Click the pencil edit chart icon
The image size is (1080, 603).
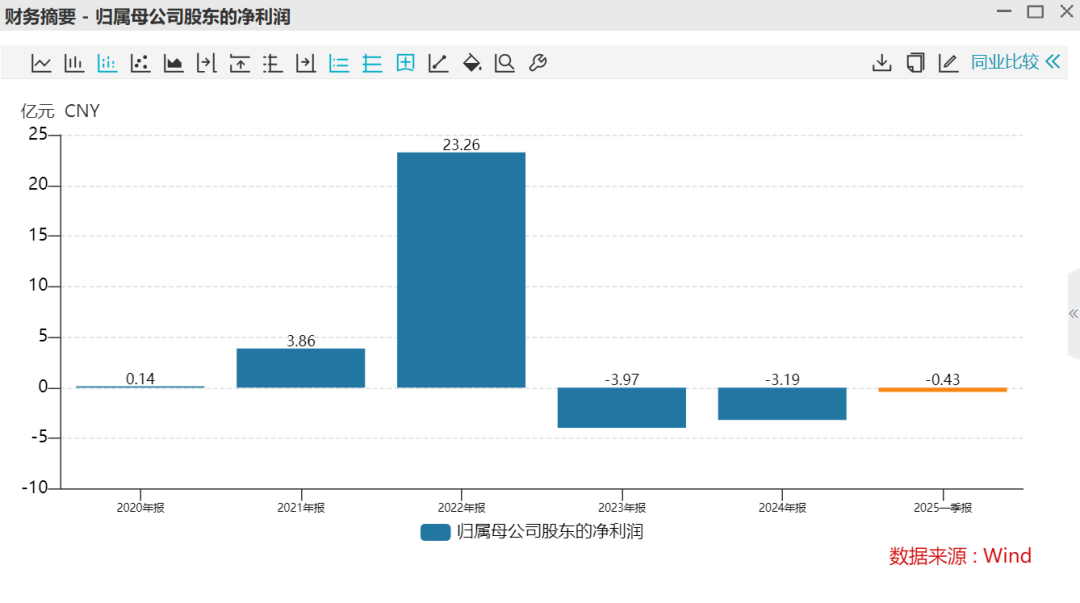(948, 63)
